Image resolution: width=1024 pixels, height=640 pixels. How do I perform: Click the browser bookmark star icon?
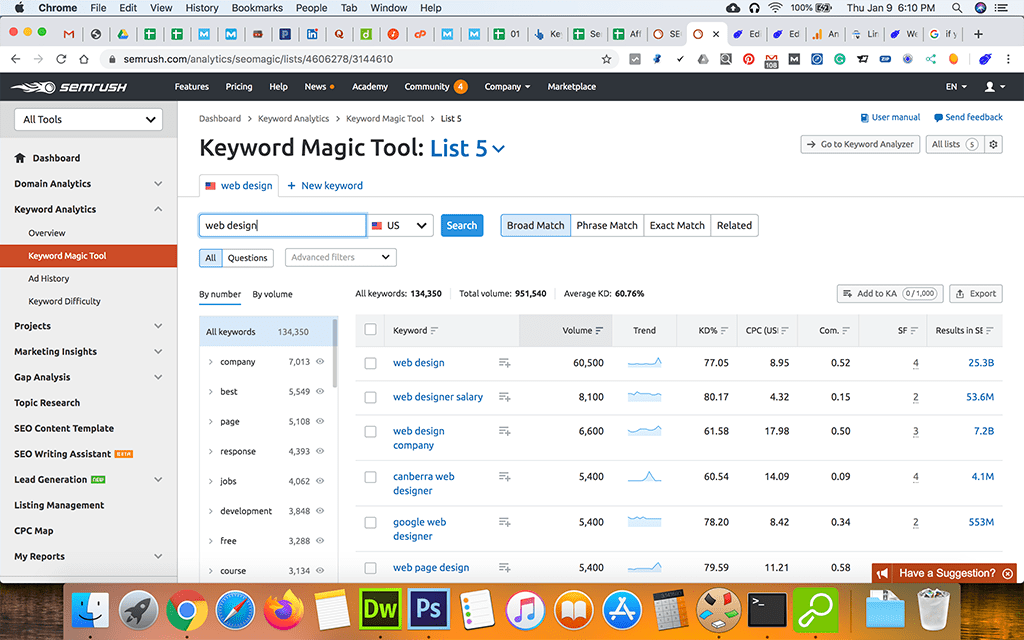606,59
